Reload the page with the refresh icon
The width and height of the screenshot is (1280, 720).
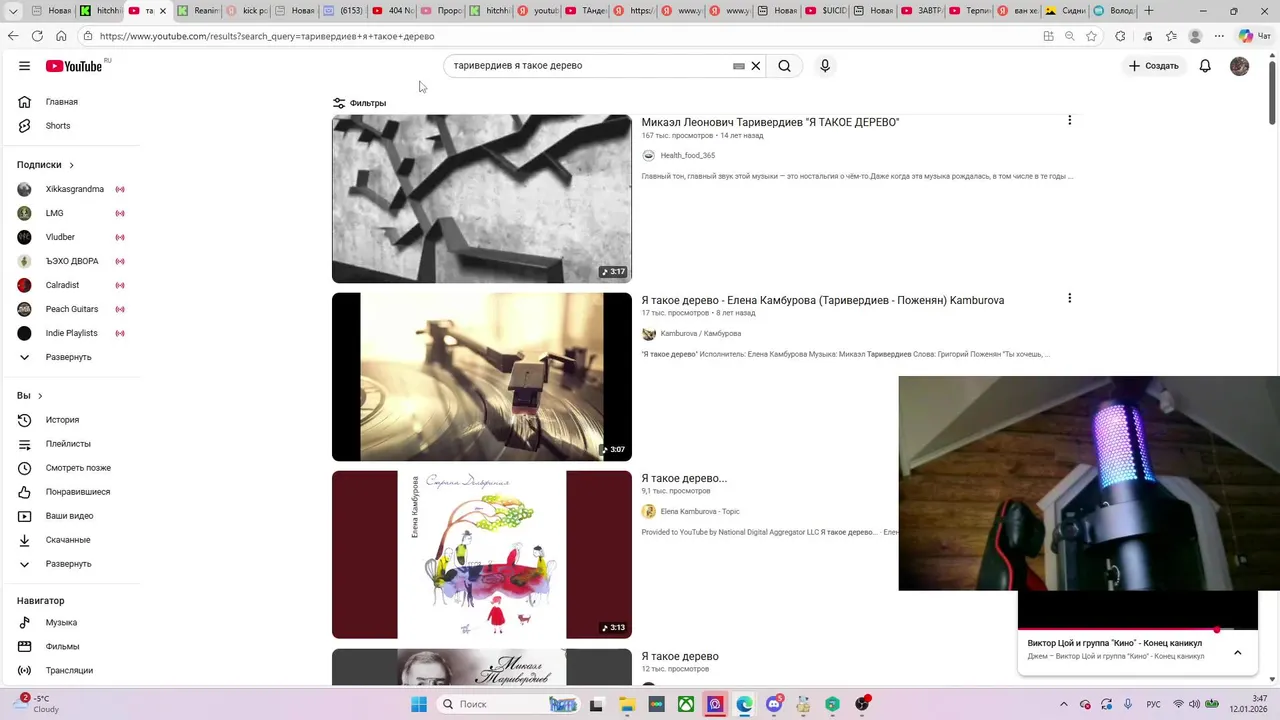coord(37,36)
